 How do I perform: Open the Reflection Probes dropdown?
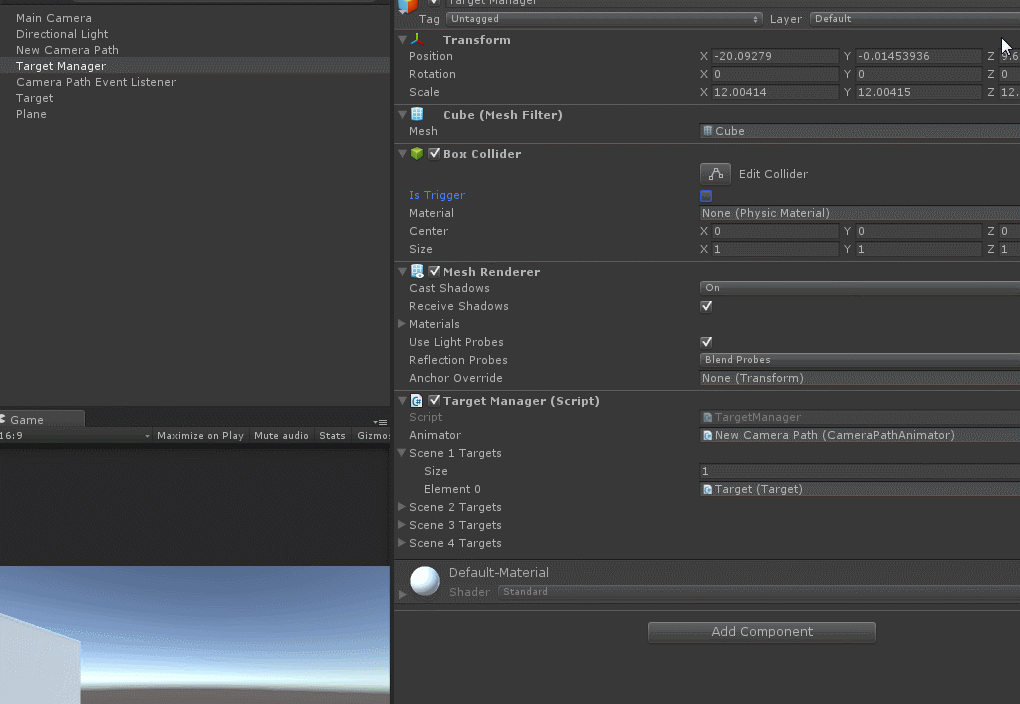[859, 360]
